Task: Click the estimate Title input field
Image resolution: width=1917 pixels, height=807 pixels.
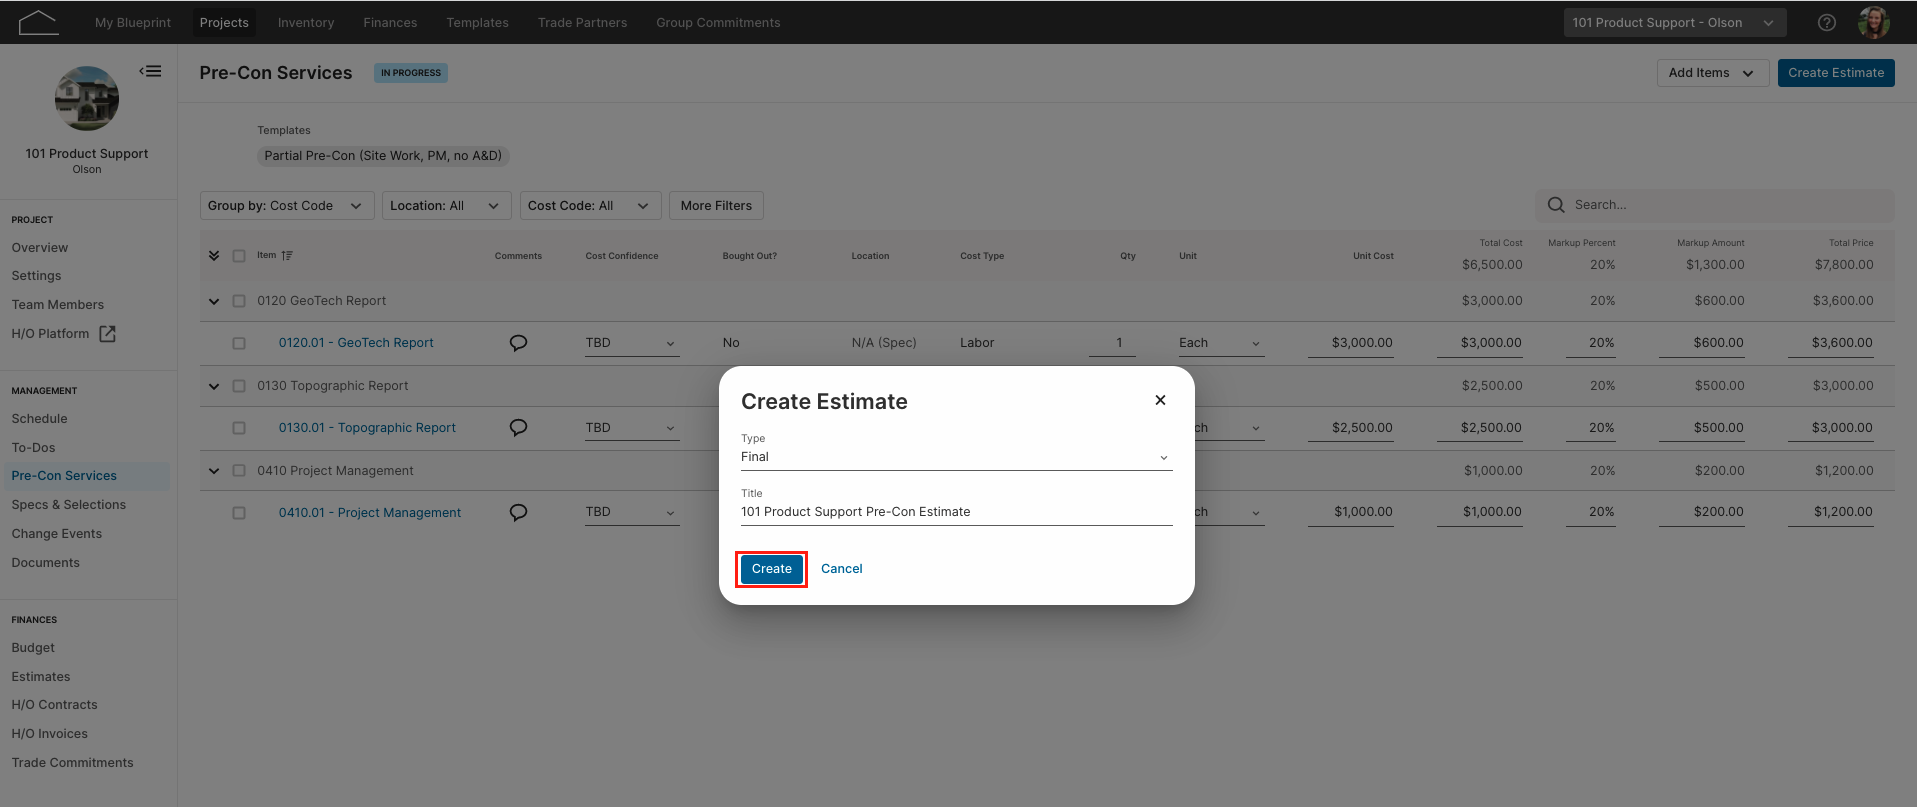Action: (956, 512)
